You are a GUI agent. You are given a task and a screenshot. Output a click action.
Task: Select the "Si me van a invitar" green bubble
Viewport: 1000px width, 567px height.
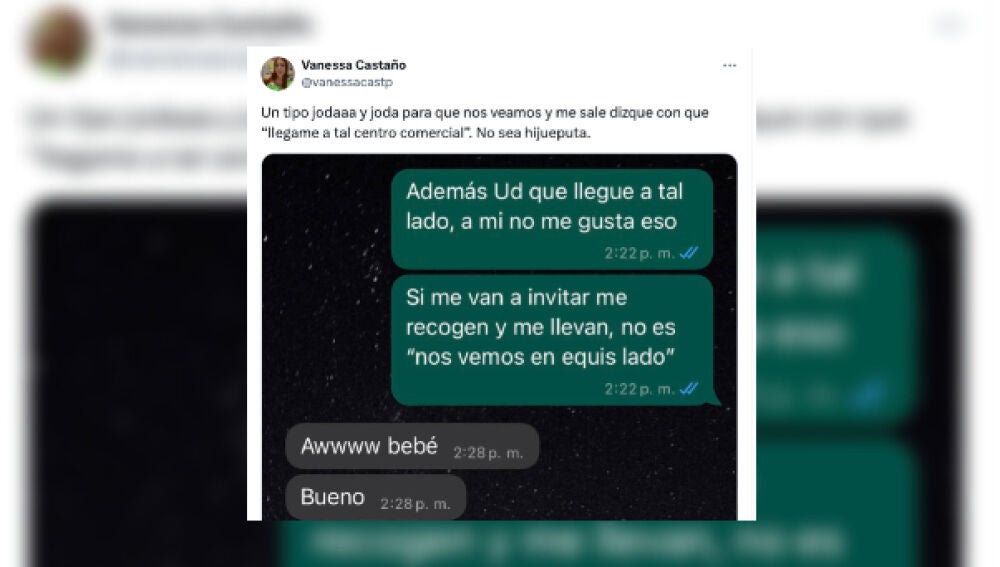click(x=554, y=340)
